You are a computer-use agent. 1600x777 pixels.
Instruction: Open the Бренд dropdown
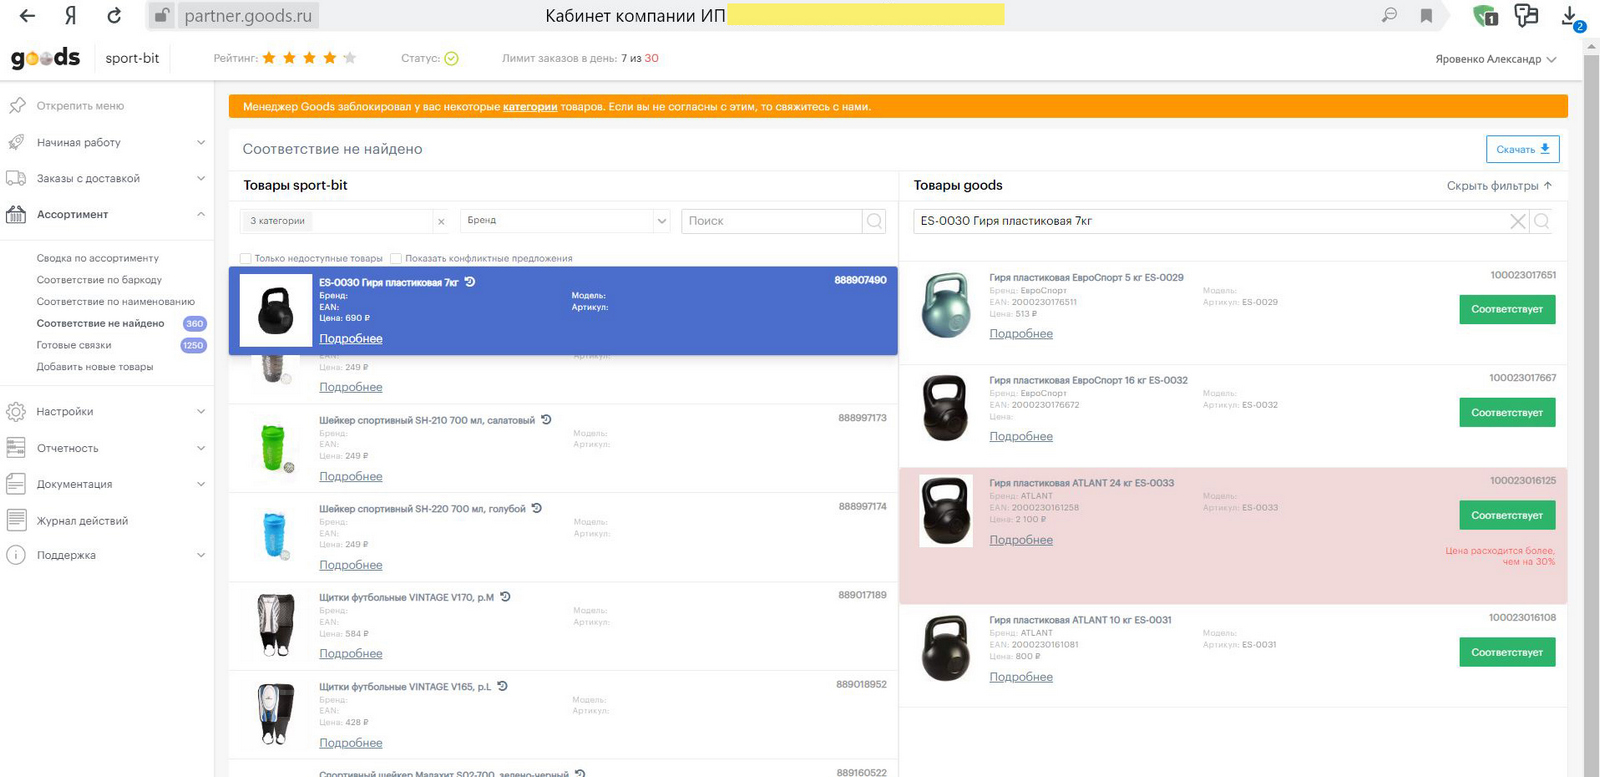coord(565,221)
